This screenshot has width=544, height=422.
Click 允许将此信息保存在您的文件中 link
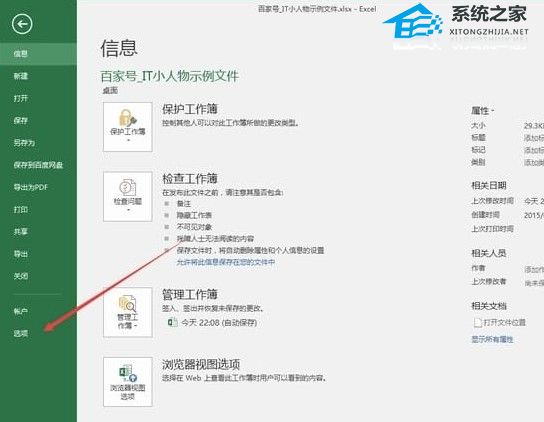[226, 262]
